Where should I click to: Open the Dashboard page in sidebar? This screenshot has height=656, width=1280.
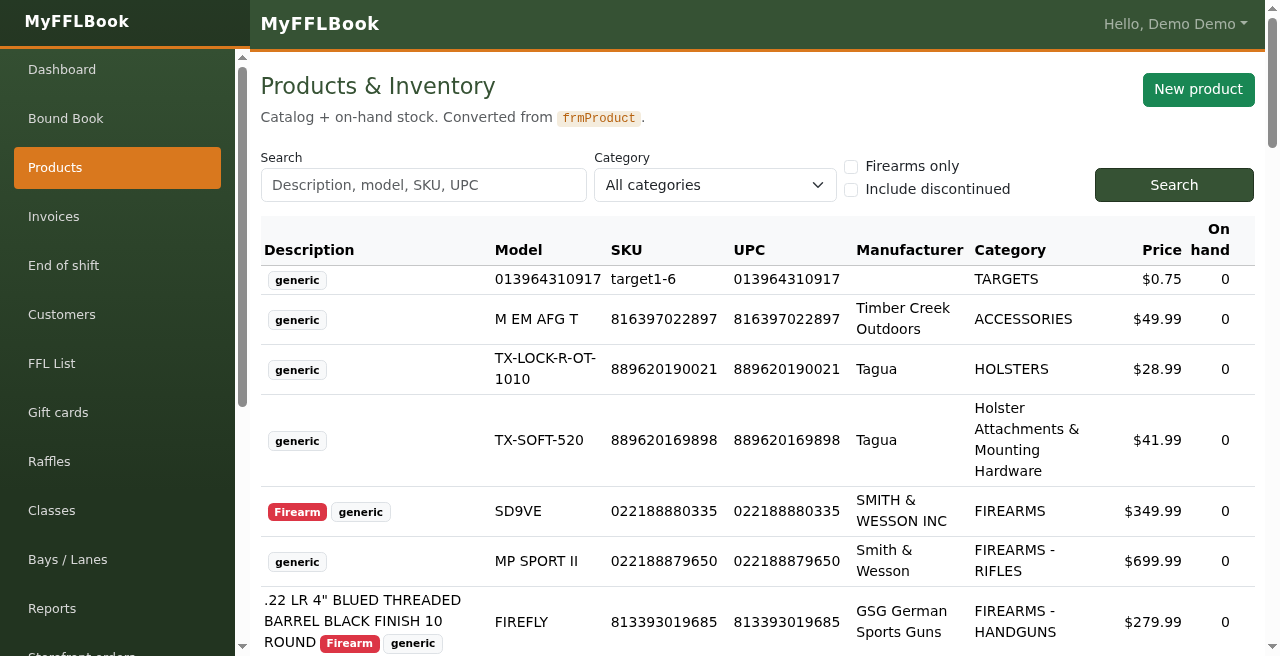coord(117,70)
